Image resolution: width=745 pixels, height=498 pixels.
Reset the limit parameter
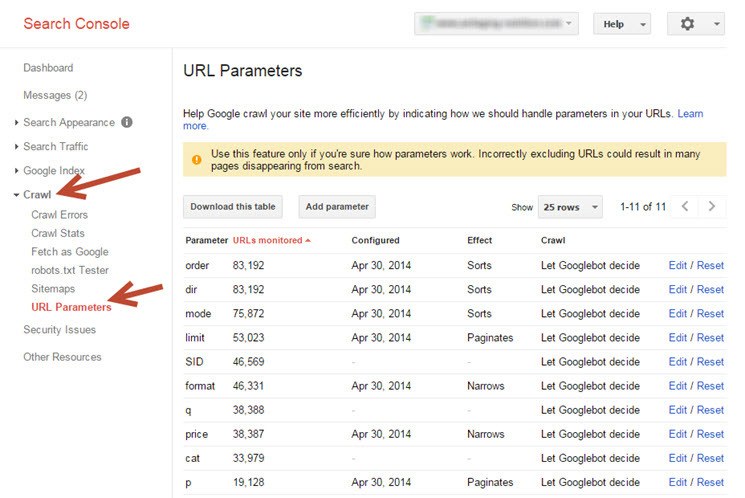tap(710, 338)
